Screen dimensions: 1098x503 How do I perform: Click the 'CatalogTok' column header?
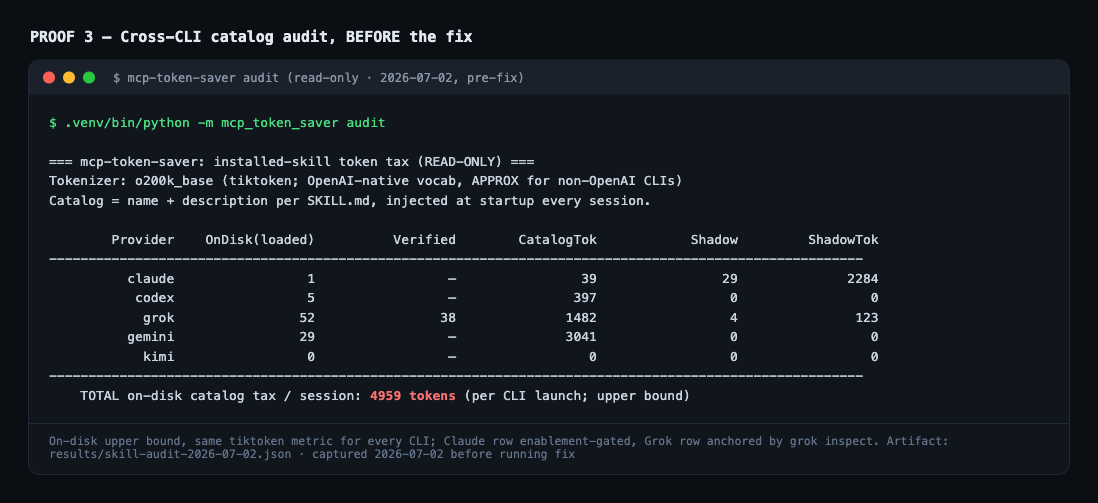click(x=557, y=240)
